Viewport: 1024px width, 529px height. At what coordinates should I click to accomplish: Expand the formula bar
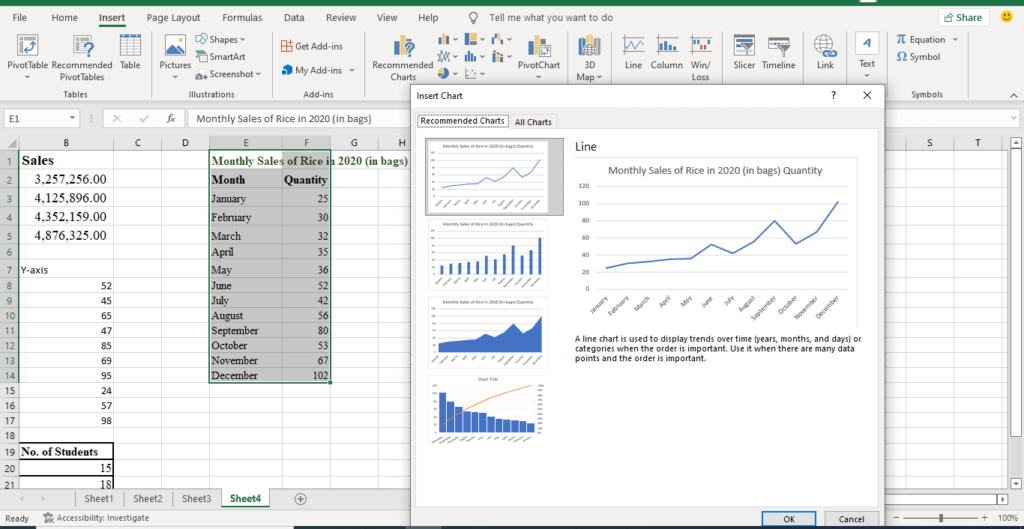pos(1014,119)
